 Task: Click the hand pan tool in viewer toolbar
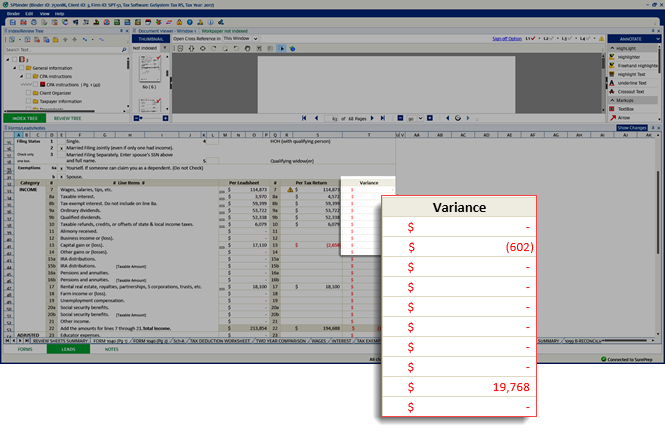(x=248, y=48)
